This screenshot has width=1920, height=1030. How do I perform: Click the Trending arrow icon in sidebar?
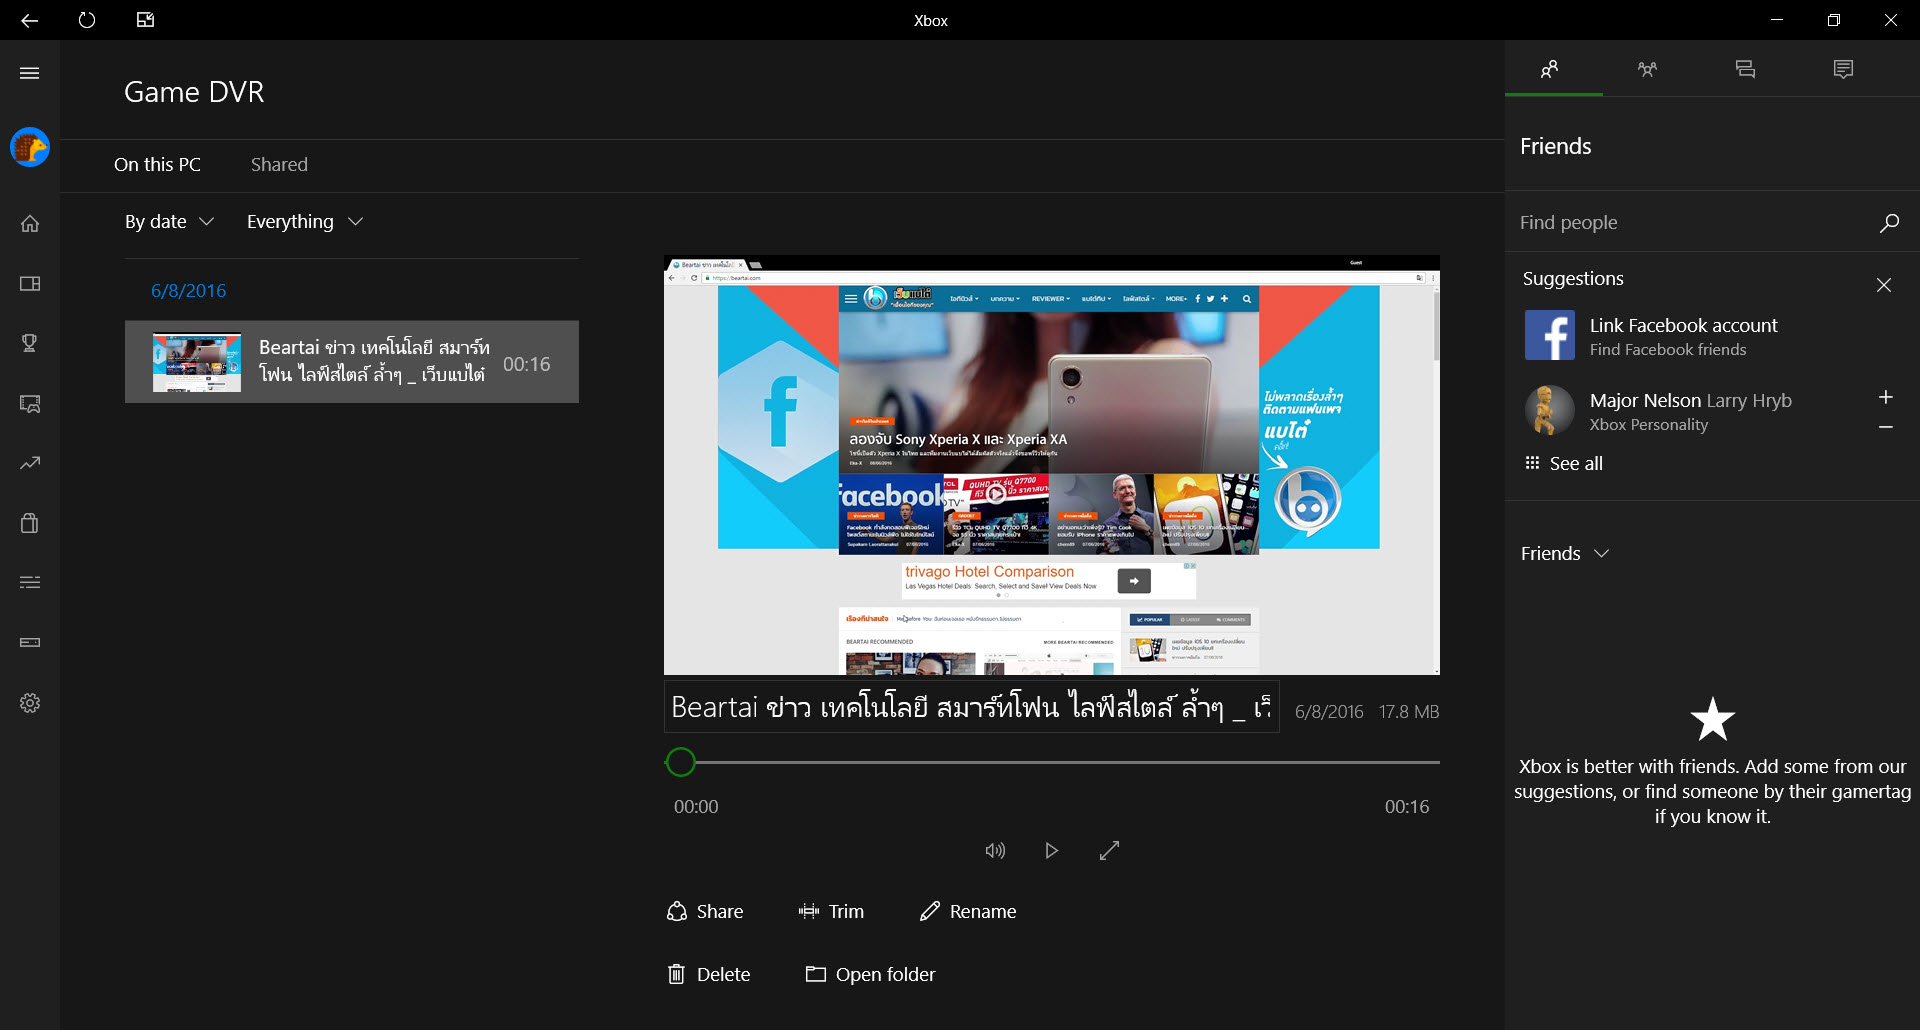tap(30, 463)
